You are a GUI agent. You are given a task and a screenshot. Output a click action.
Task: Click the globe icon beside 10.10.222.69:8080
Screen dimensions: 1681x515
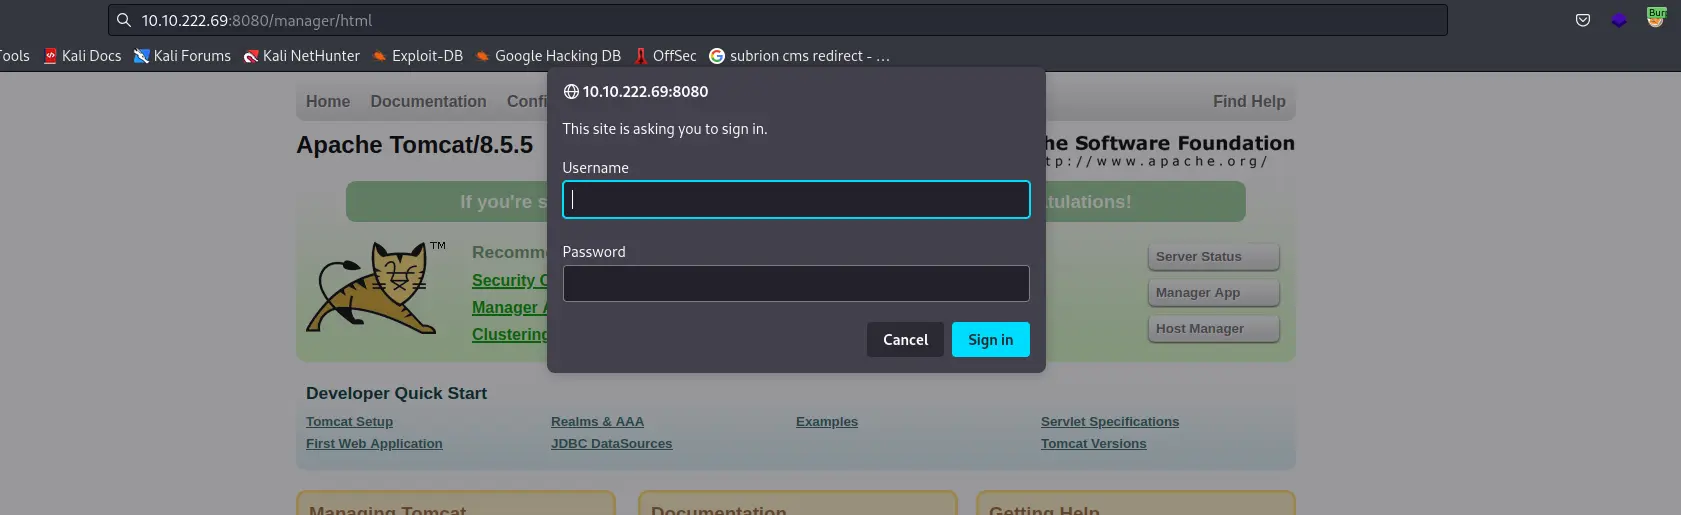point(571,92)
